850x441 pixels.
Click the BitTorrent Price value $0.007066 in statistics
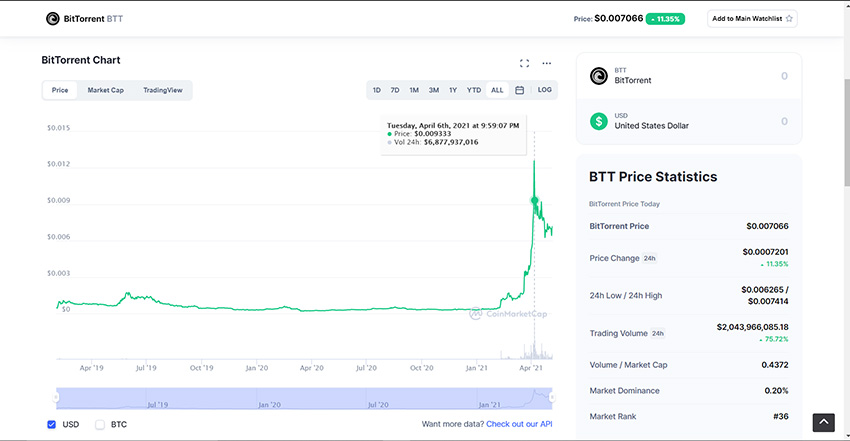767,226
